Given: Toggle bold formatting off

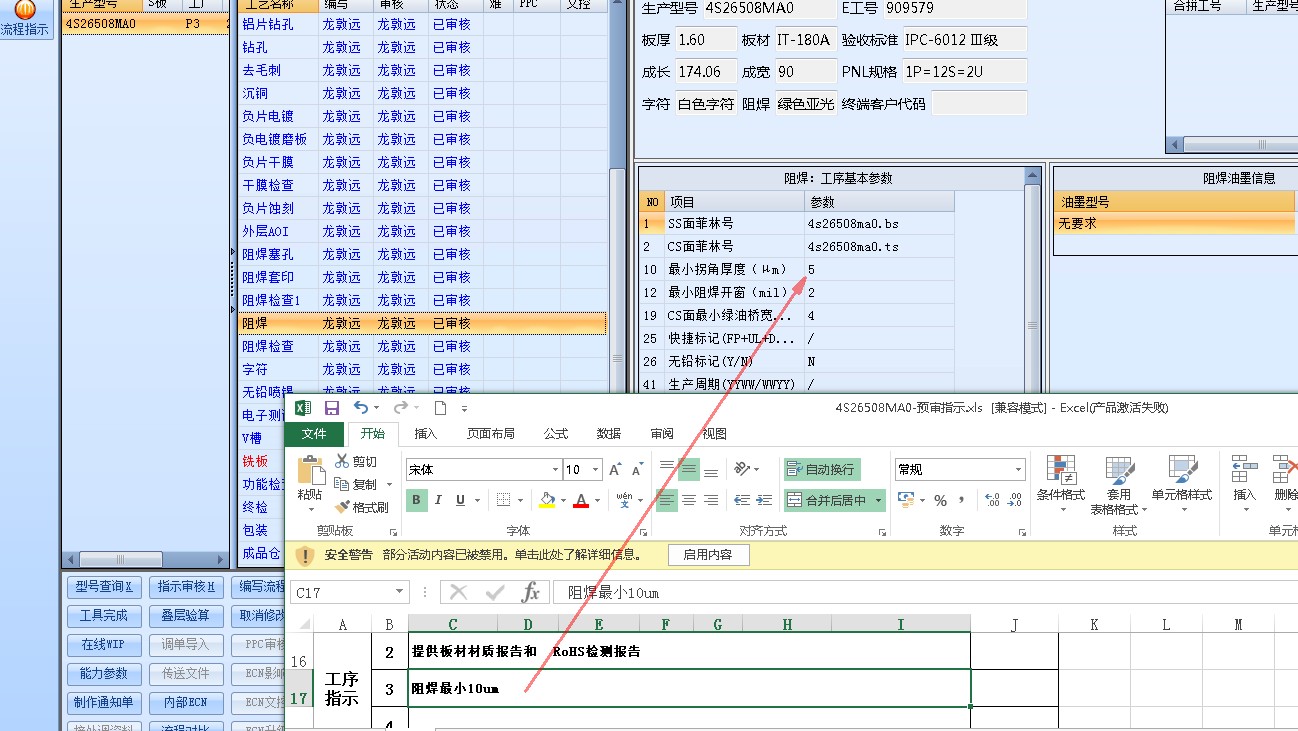Looking at the screenshot, I should (416, 500).
